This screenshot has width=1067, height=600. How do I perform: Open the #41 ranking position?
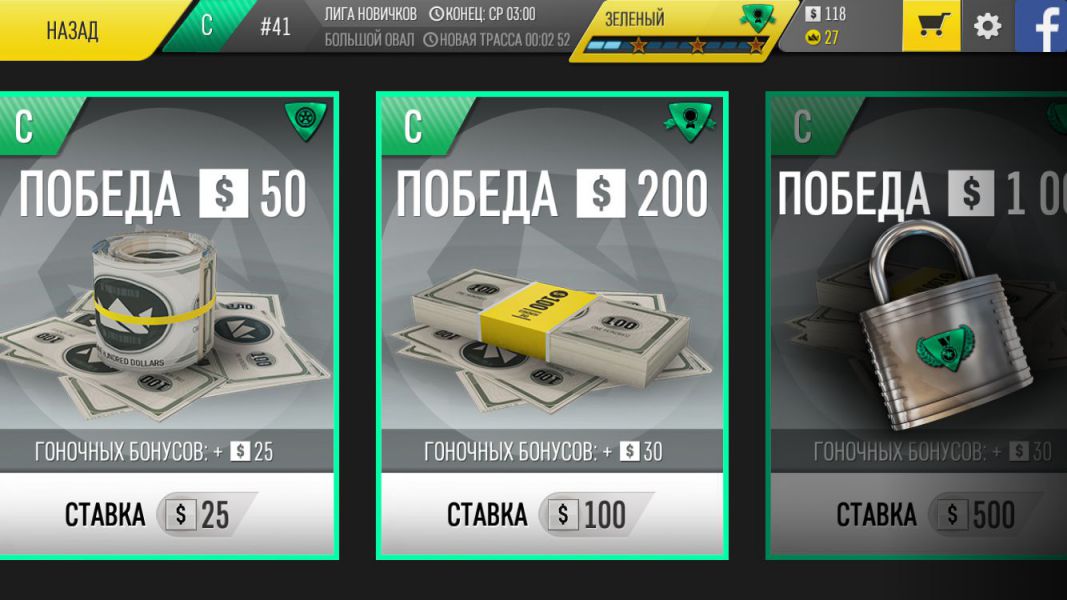coord(276,27)
